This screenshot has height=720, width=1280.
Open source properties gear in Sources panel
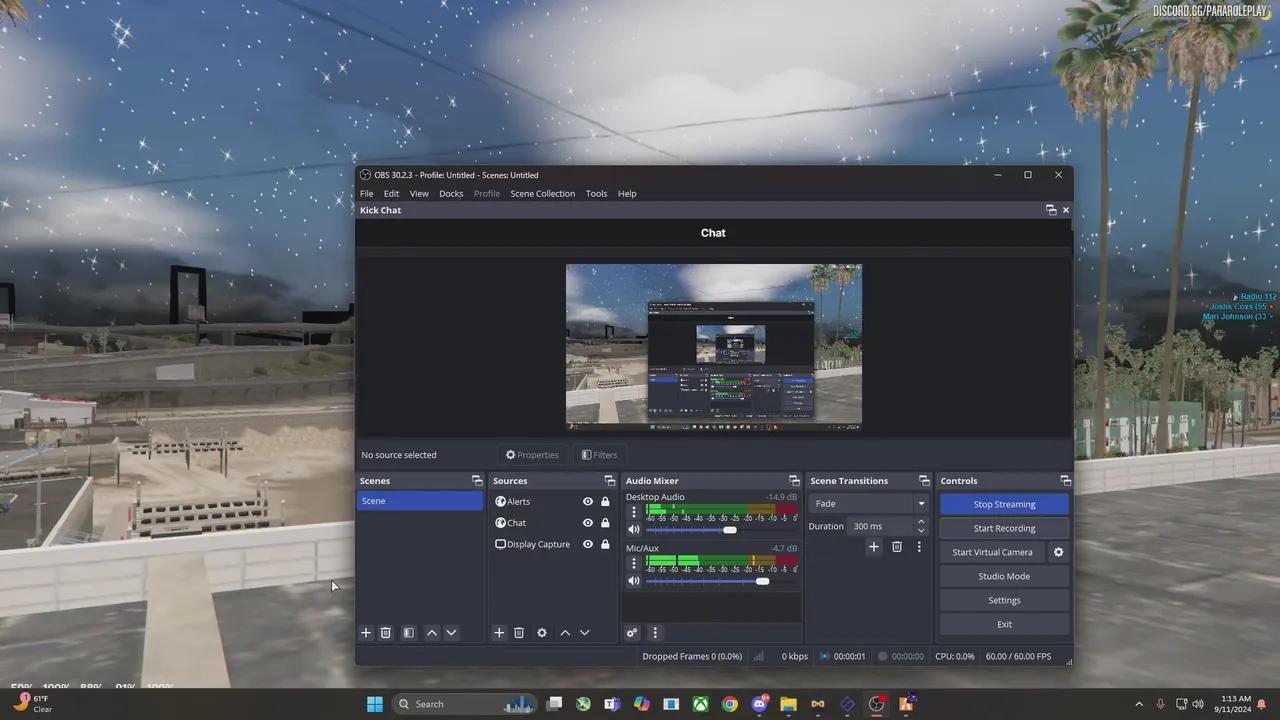pyautogui.click(x=542, y=633)
